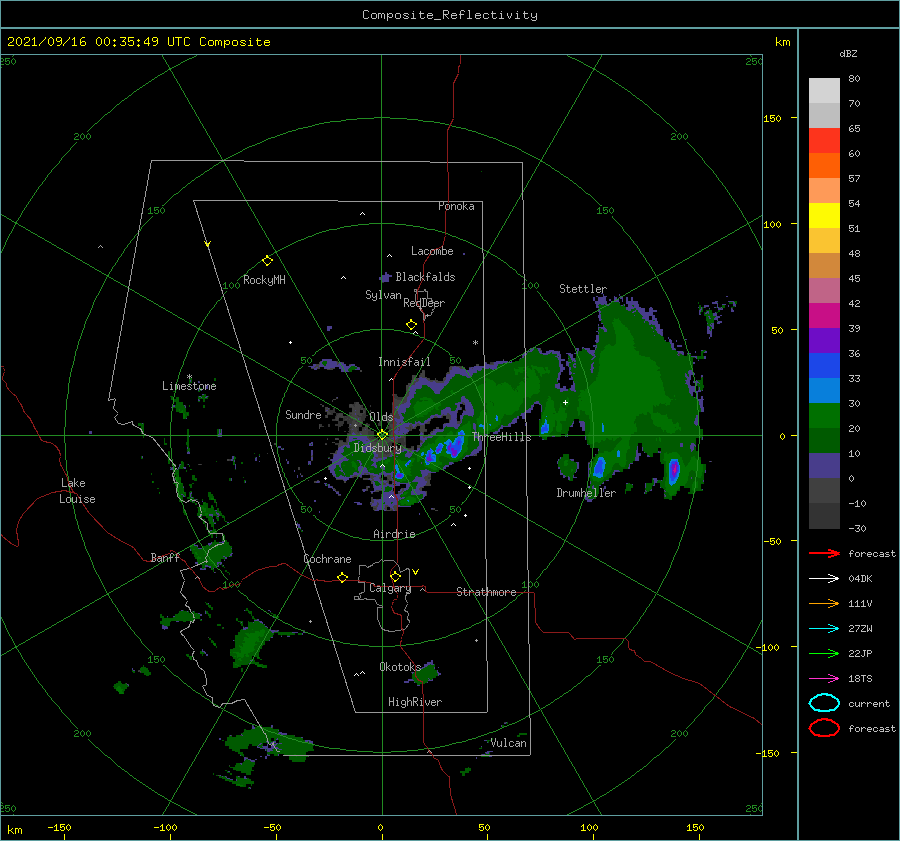Click the 0 dBZ purple swatch
This screenshot has height=841, width=900.
coord(824,466)
